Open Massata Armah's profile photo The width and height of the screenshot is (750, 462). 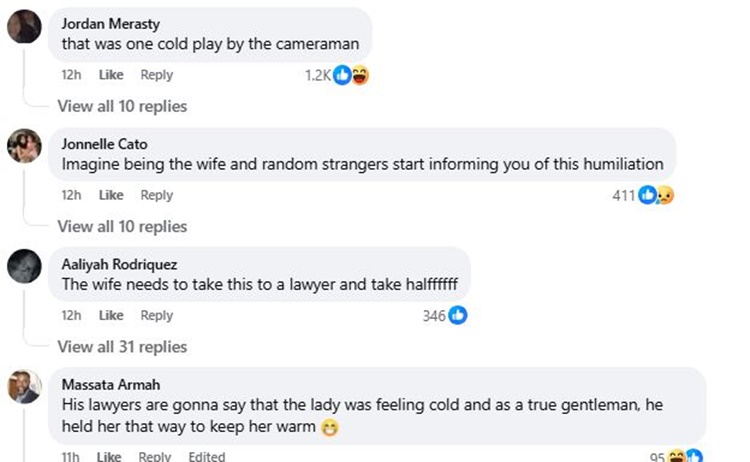pyautogui.click(x=24, y=387)
